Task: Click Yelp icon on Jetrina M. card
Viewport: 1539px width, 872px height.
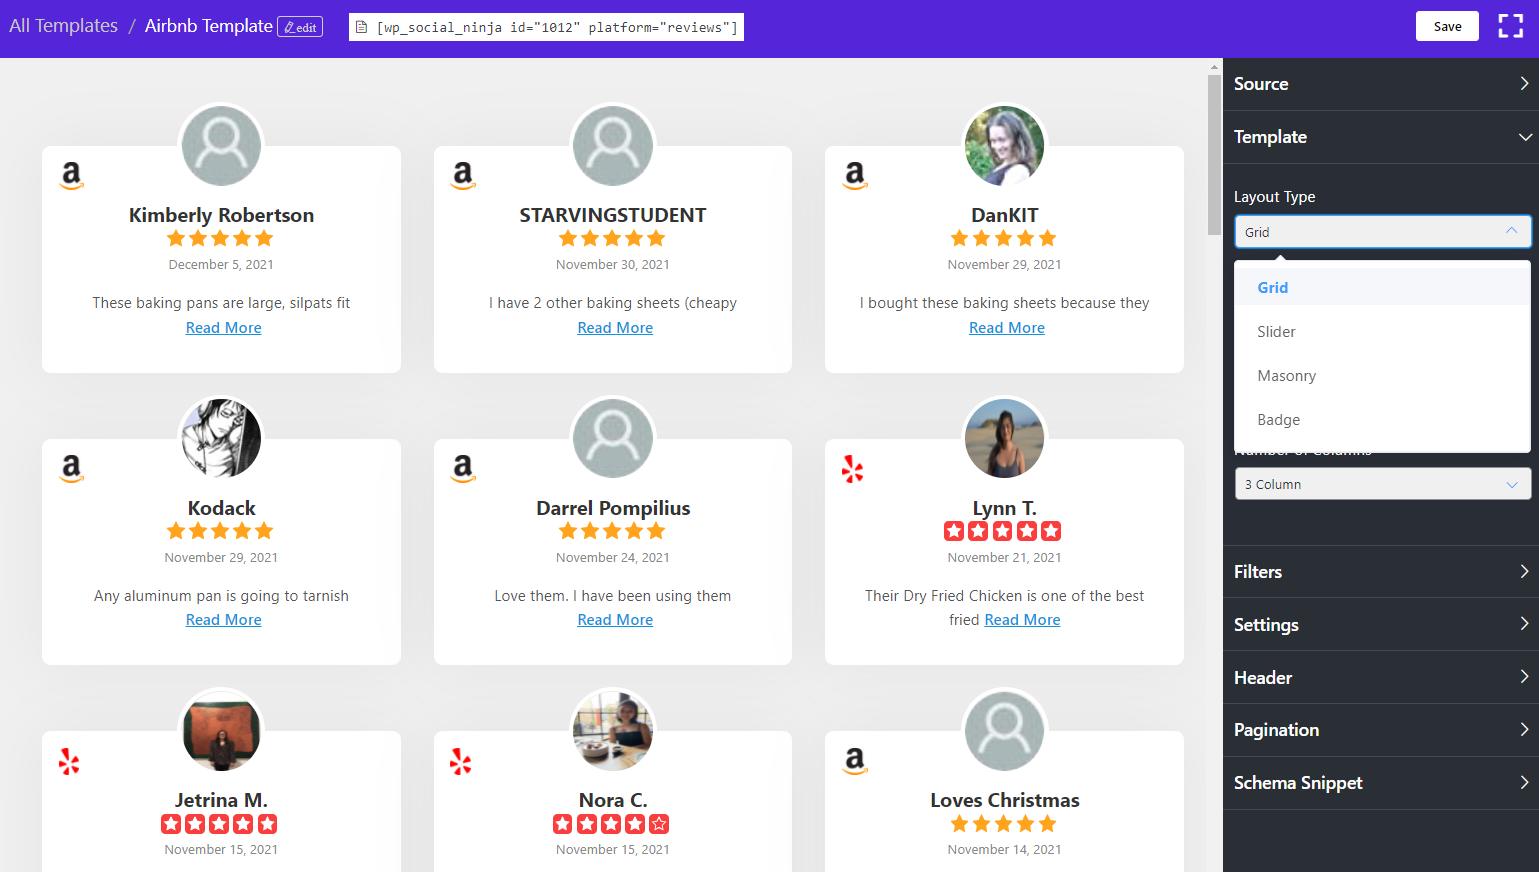Action: coord(69,762)
